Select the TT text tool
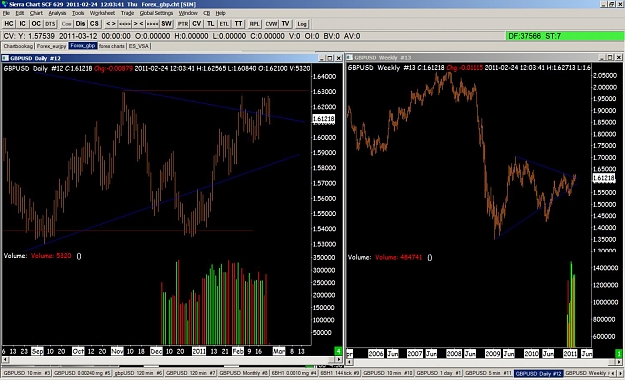 tap(238, 24)
